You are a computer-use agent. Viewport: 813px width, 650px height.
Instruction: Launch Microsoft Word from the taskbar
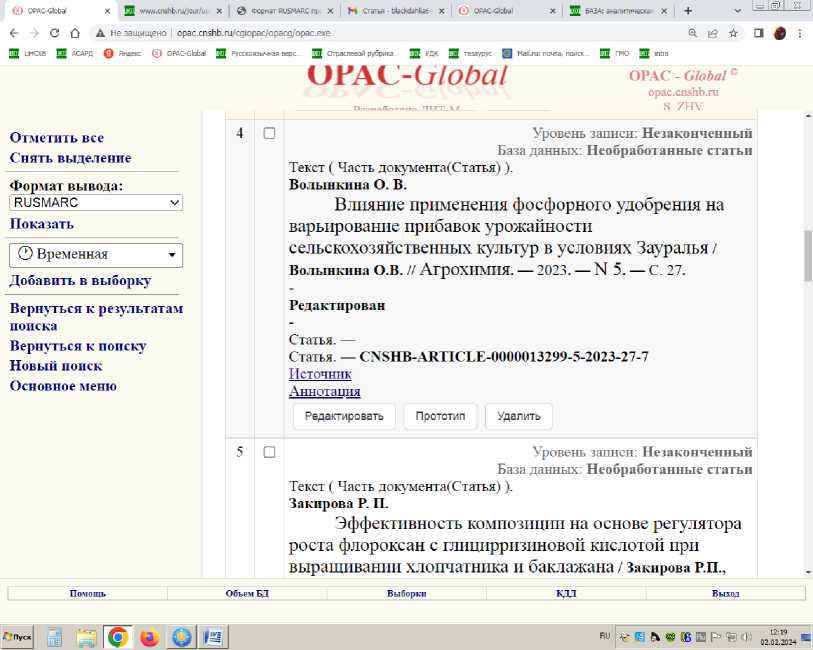213,637
